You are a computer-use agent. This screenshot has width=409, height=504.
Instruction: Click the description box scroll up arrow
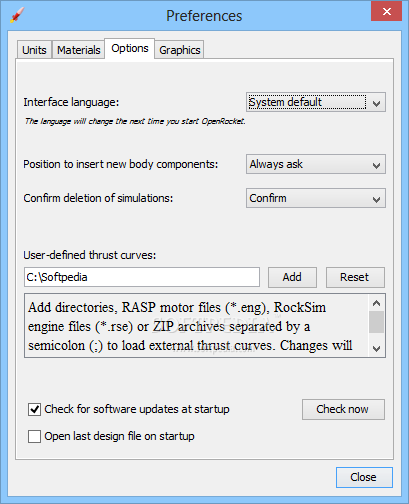(376, 303)
